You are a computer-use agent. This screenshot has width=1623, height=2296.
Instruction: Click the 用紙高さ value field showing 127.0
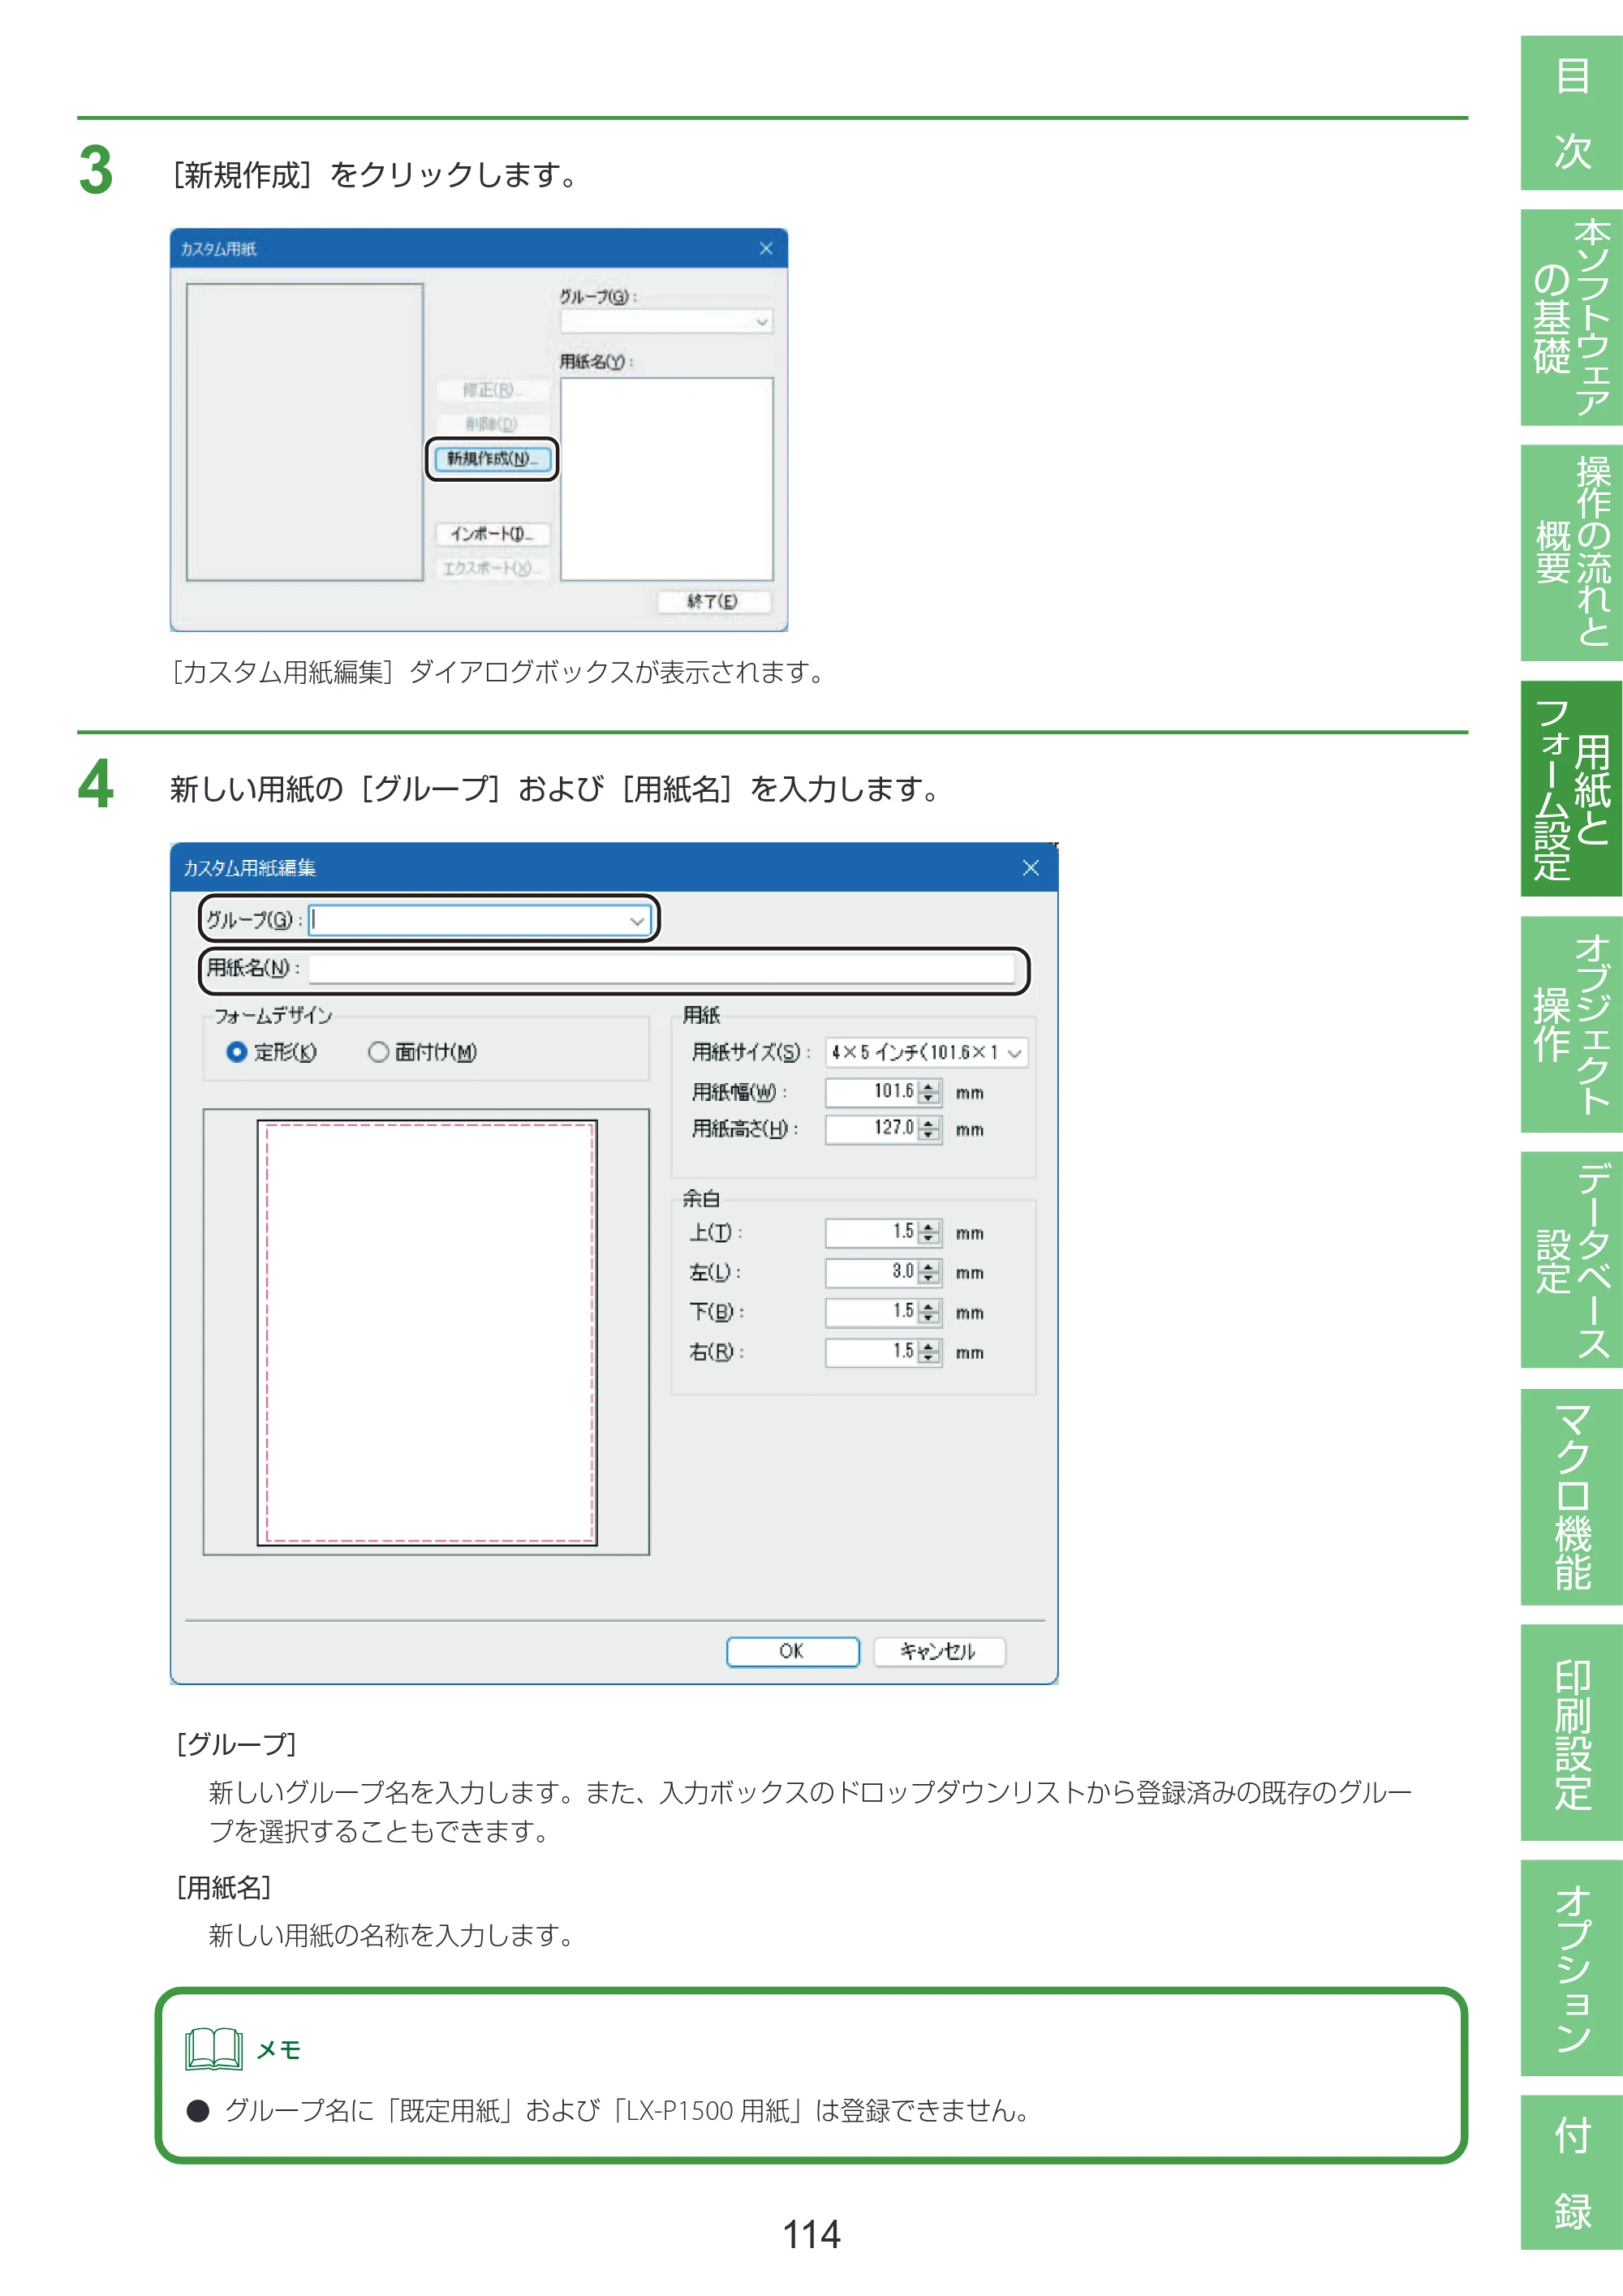point(872,1129)
